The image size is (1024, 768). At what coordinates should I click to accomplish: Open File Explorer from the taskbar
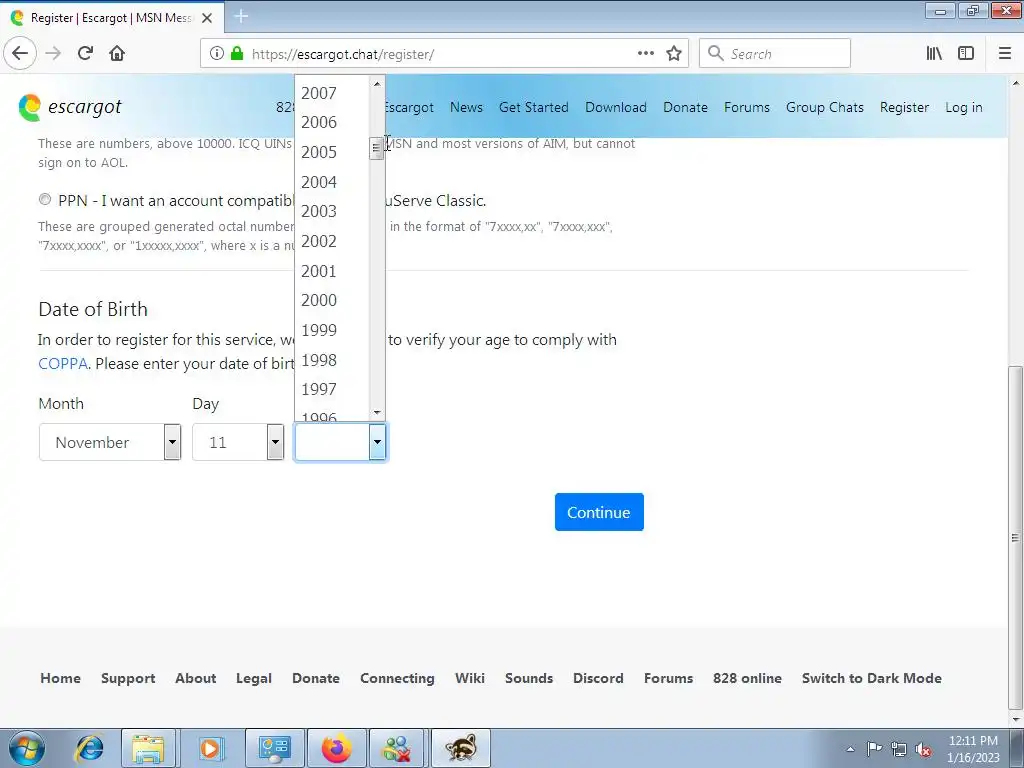pos(148,748)
